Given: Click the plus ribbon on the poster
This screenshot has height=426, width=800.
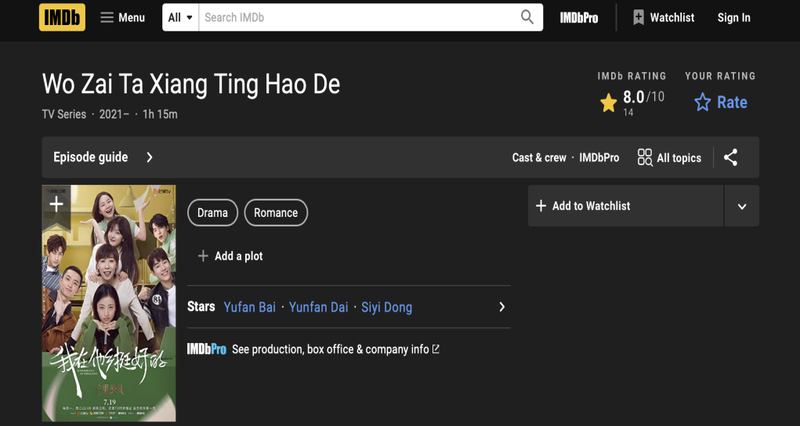Looking at the screenshot, I should pyautogui.click(x=56, y=204).
